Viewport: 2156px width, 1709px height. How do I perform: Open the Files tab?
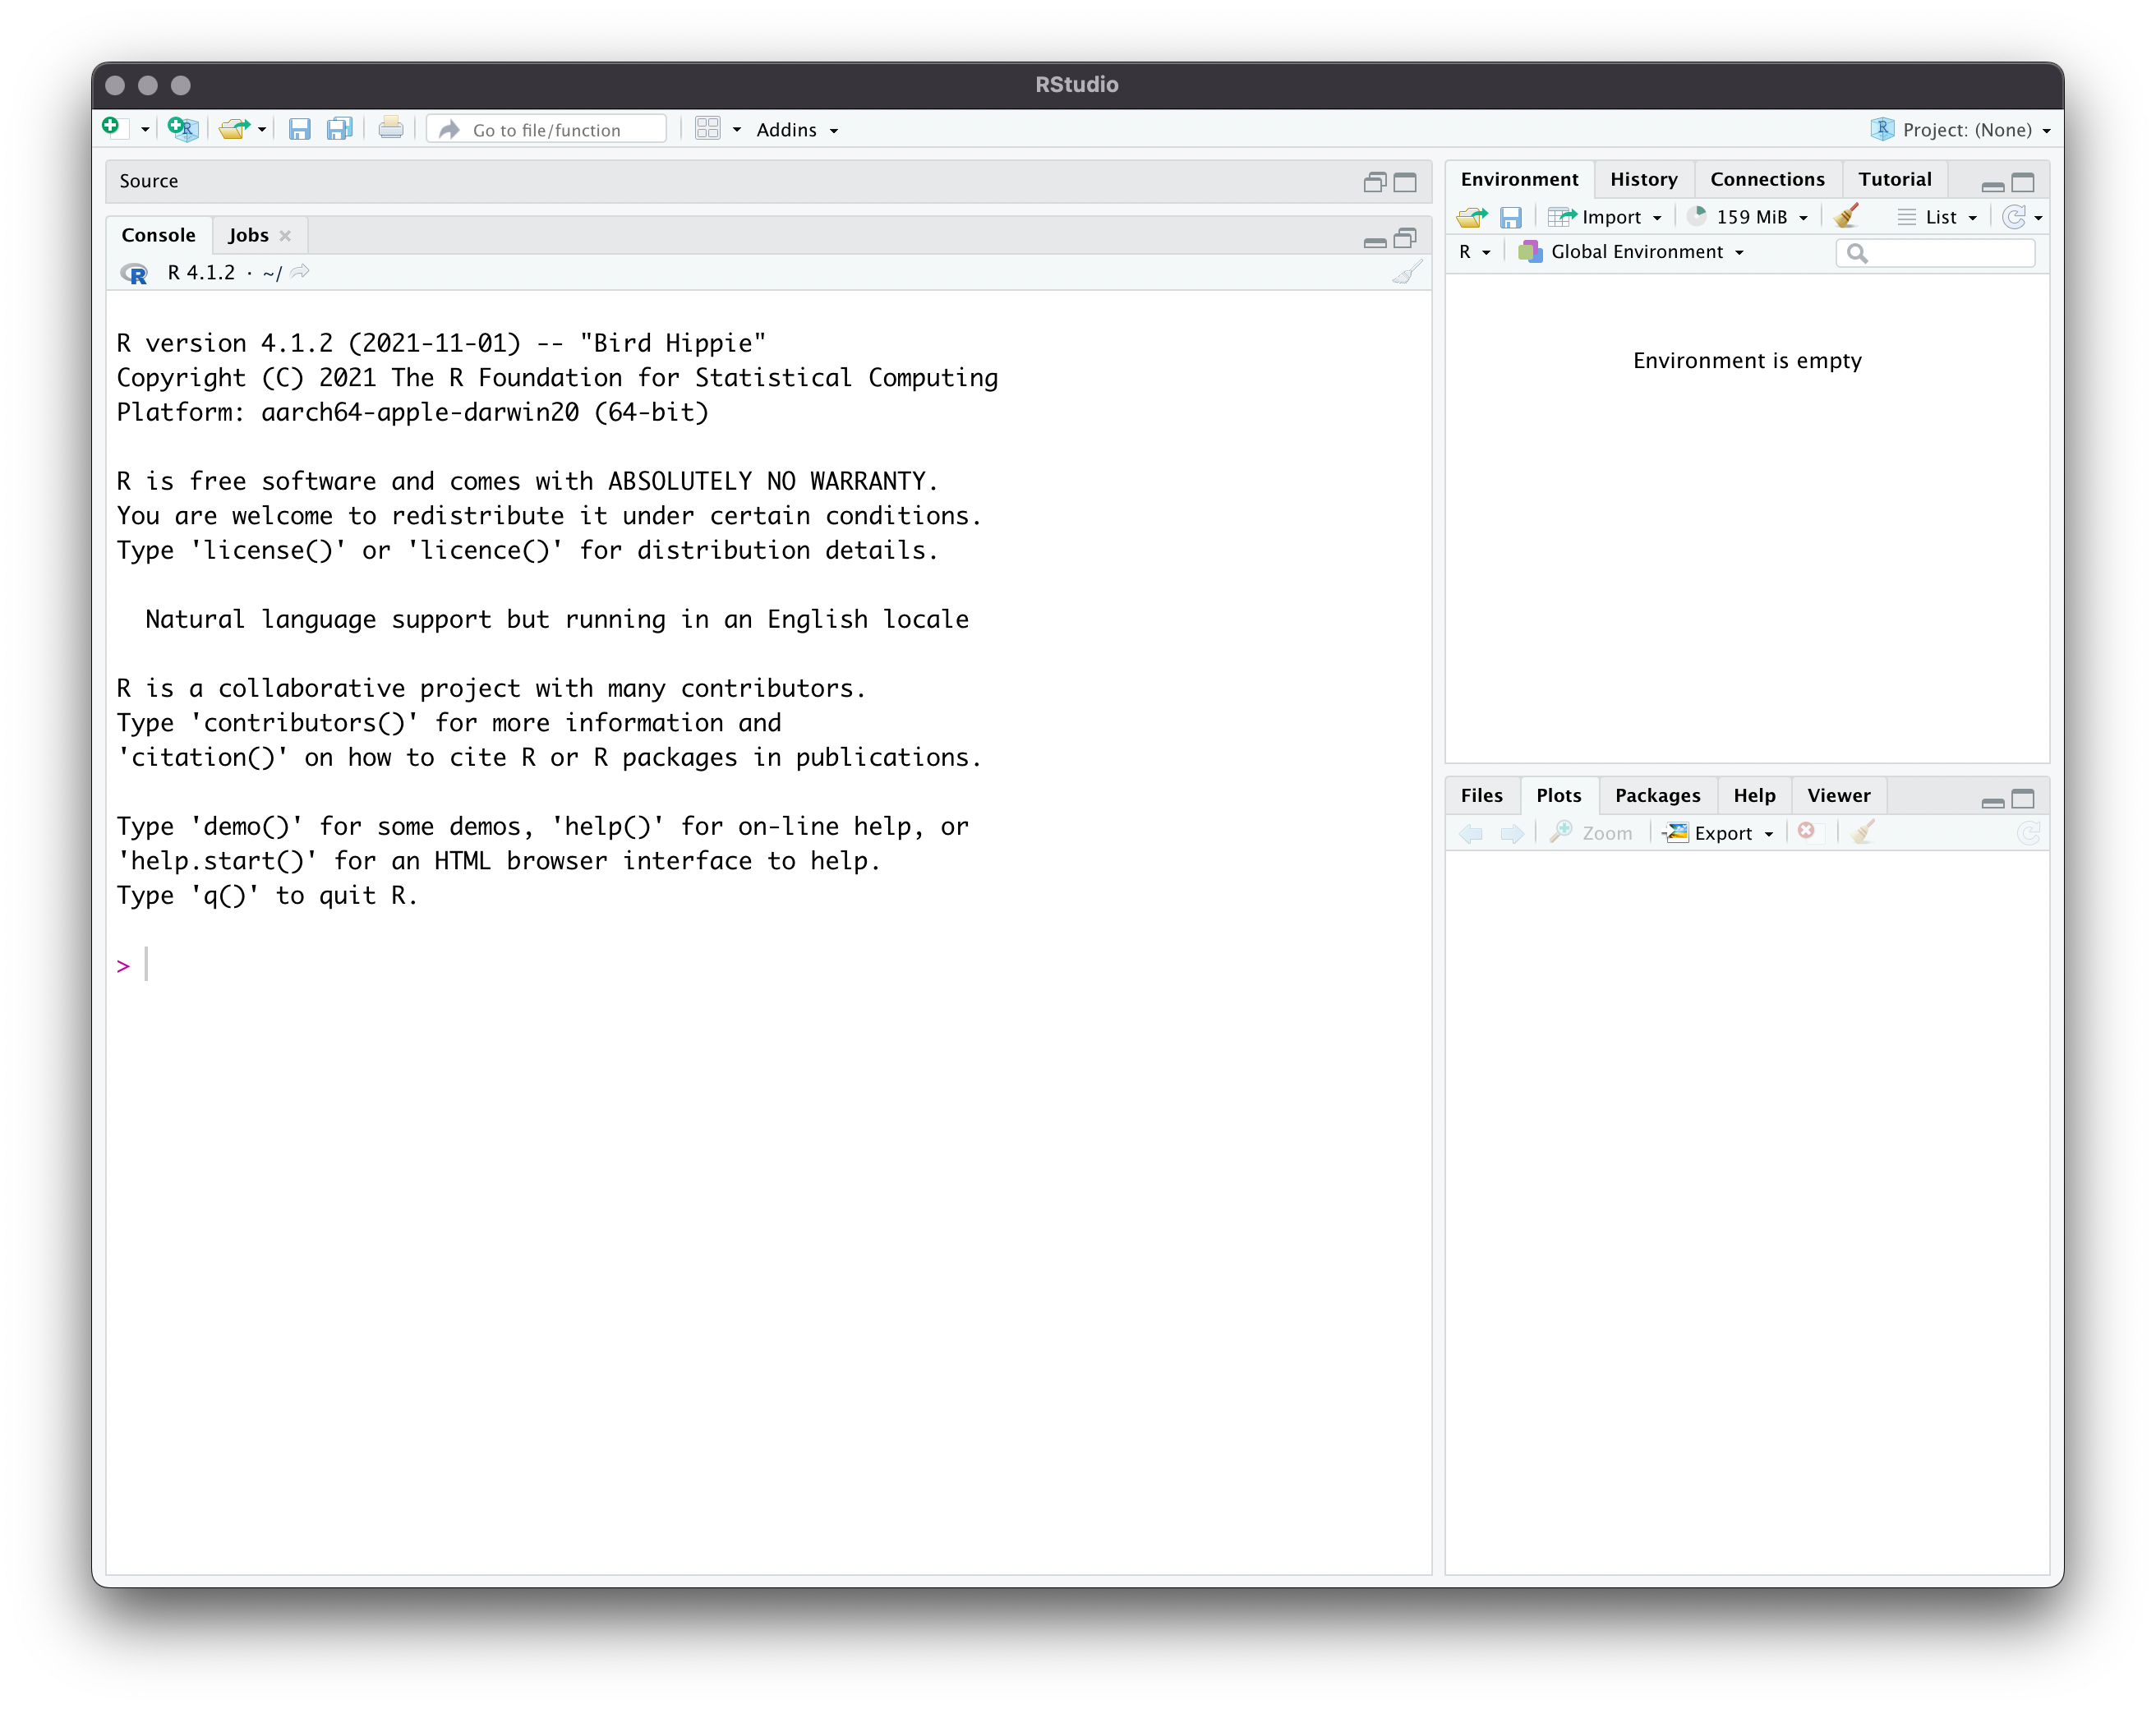point(1481,795)
